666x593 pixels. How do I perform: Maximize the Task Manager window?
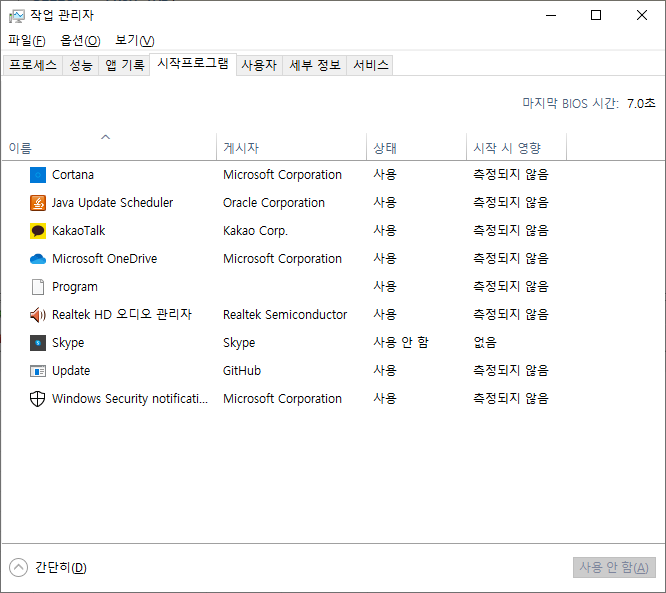pyautogui.click(x=596, y=16)
